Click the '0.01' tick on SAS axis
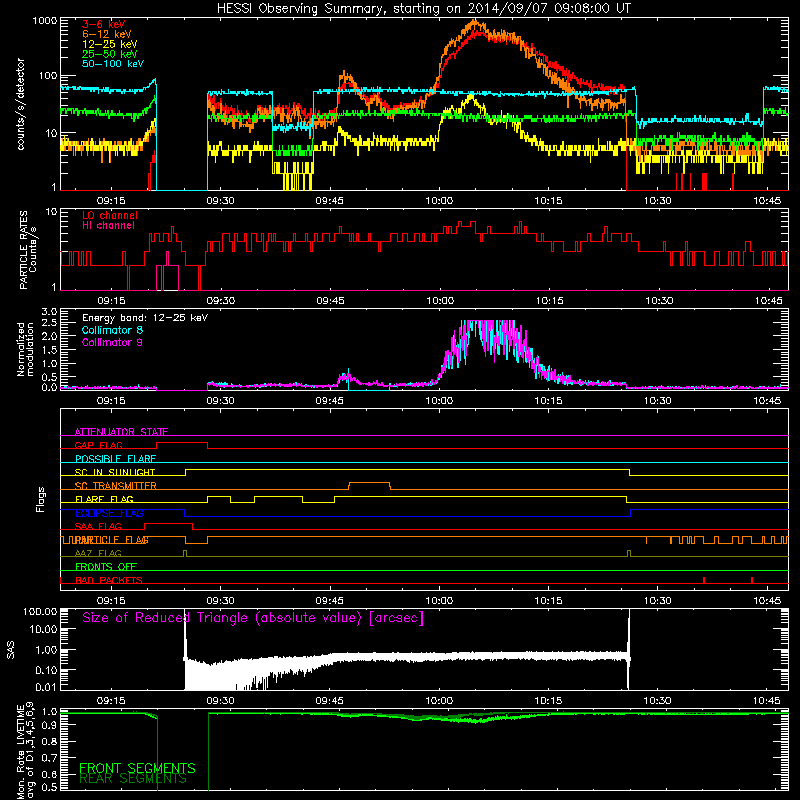 pyautogui.click(x=46, y=687)
